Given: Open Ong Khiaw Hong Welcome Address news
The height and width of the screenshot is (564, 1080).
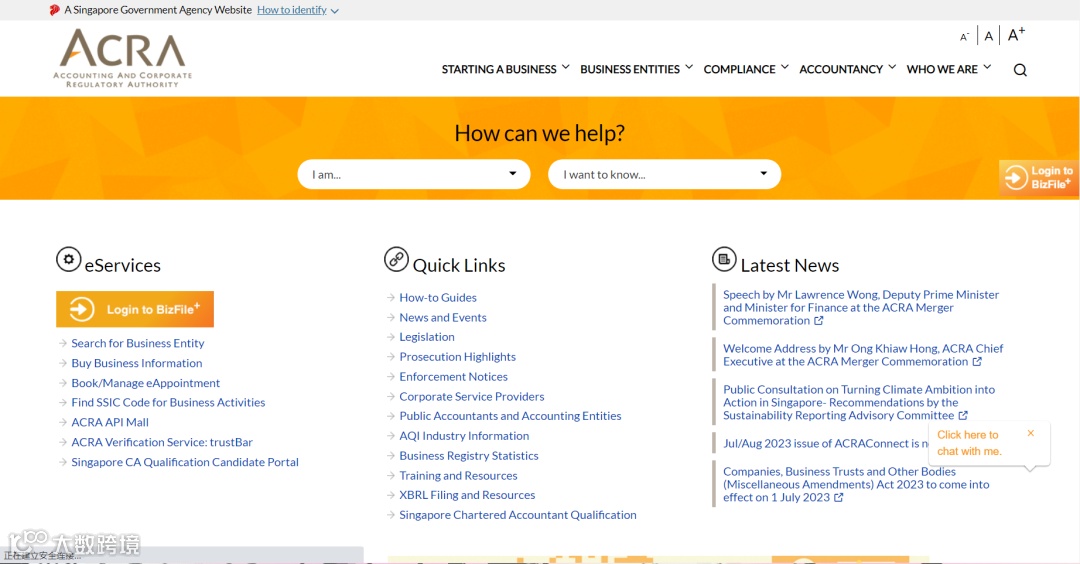Looking at the screenshot, I should point(863,355).
